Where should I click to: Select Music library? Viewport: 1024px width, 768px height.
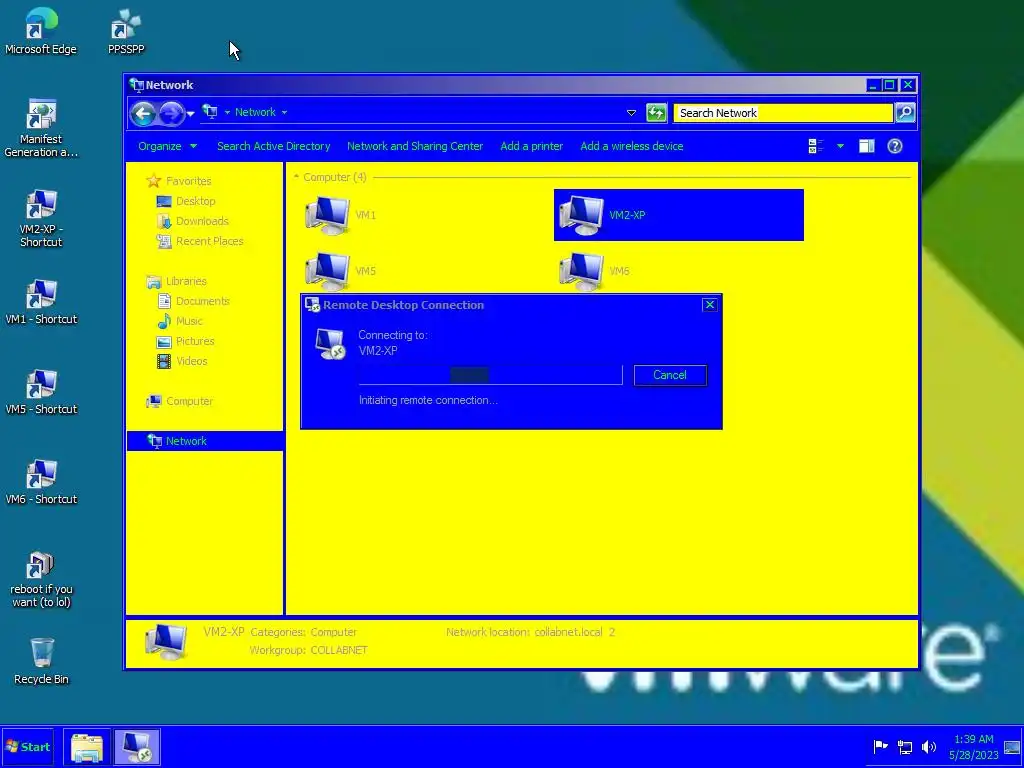[x=180, y=321]
